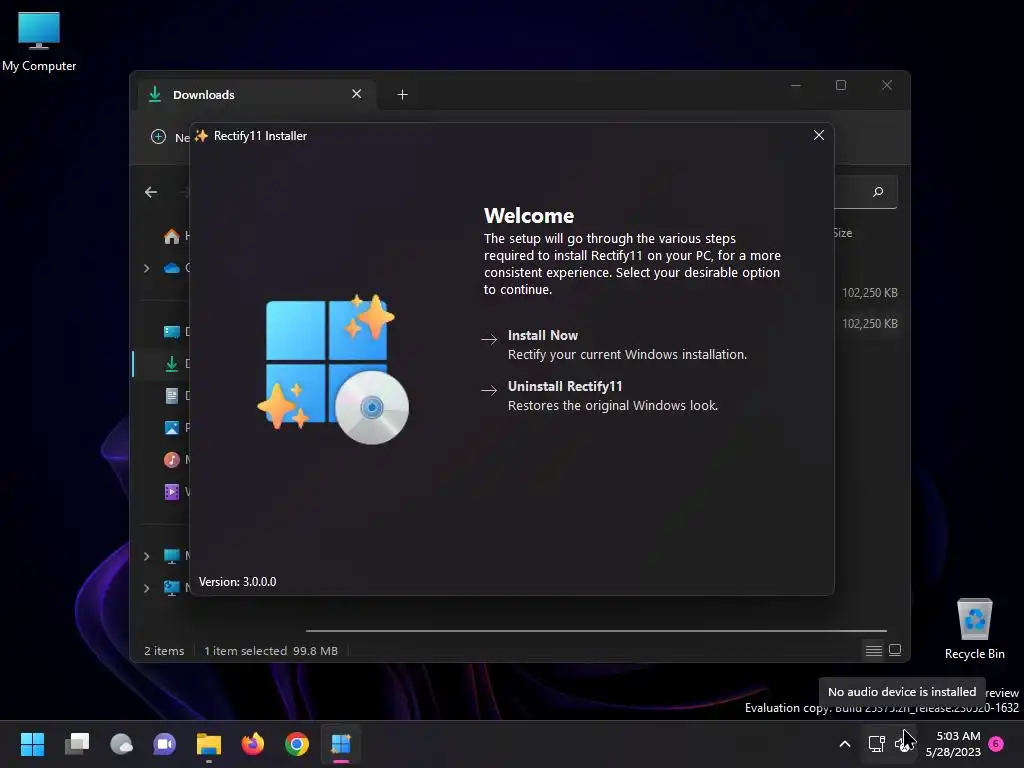The height and width of the screenshot is (768, 1024).
Task: Add a new File Explorer tab
Action: [x=402, y=95]
